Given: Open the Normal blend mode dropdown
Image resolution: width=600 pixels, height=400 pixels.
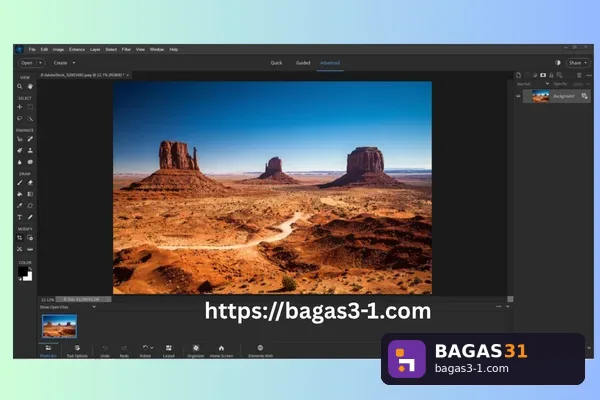Looking at the screenshot, I should point(533,84).
